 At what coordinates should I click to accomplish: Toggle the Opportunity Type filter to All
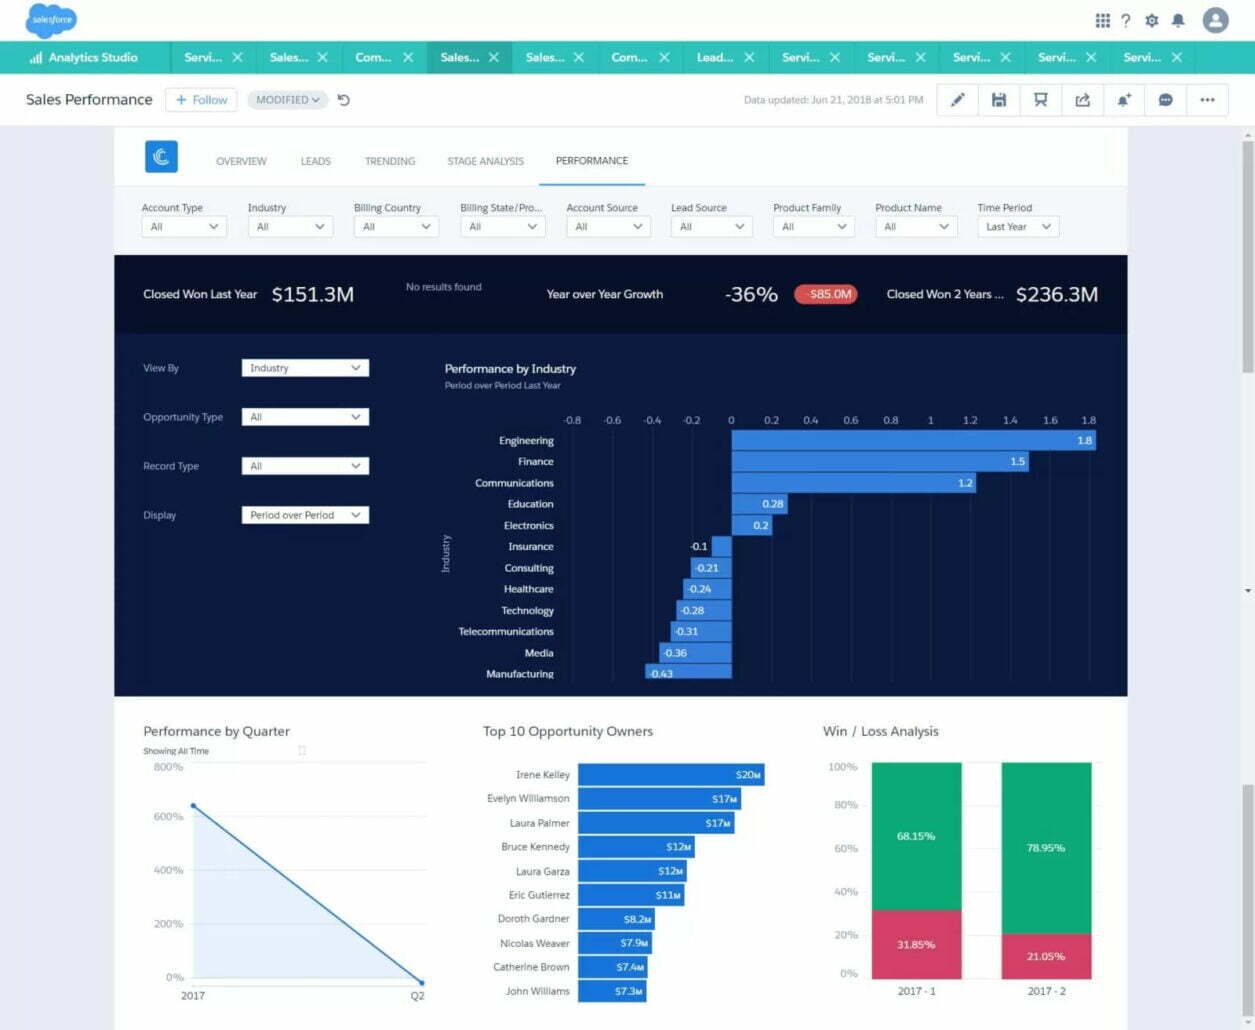(x=304, y=416)
